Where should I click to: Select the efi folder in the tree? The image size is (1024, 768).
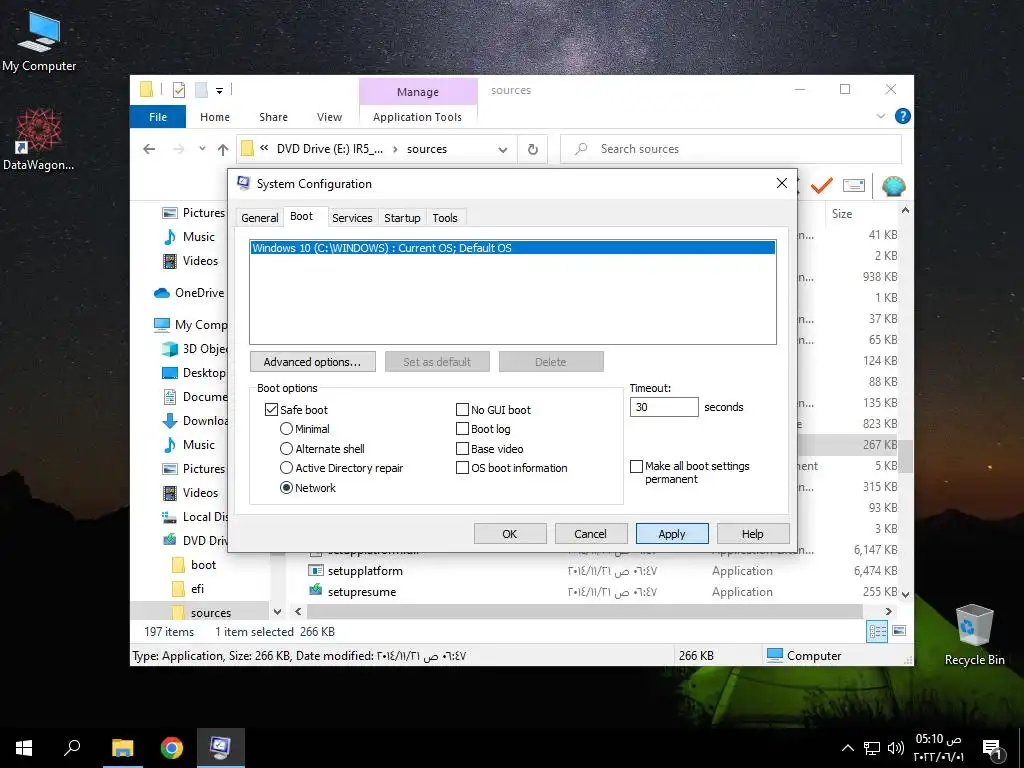(197, 589)
